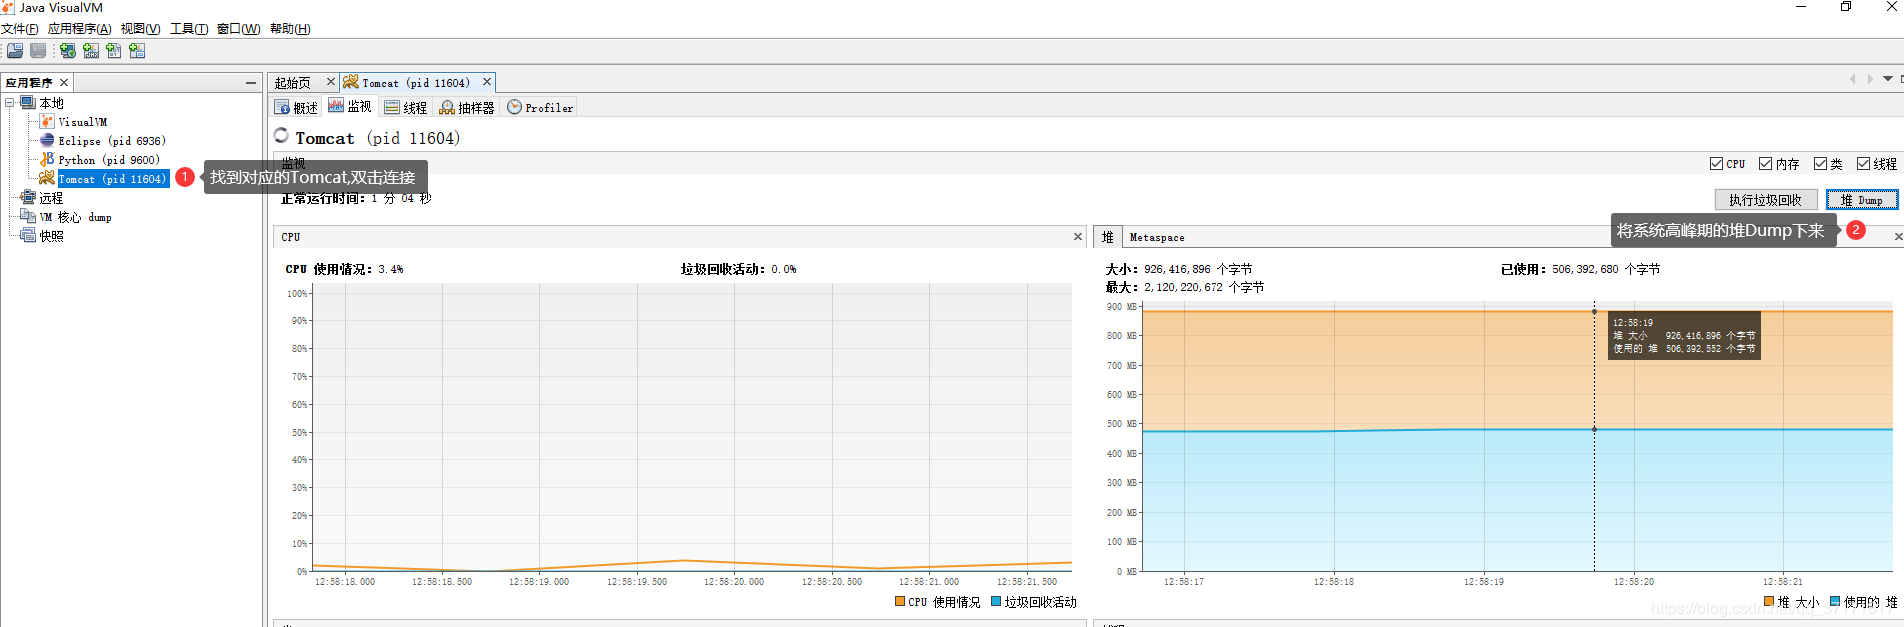
Task: Click the 本地 computer icon in tree
Action: pos(28,103)
